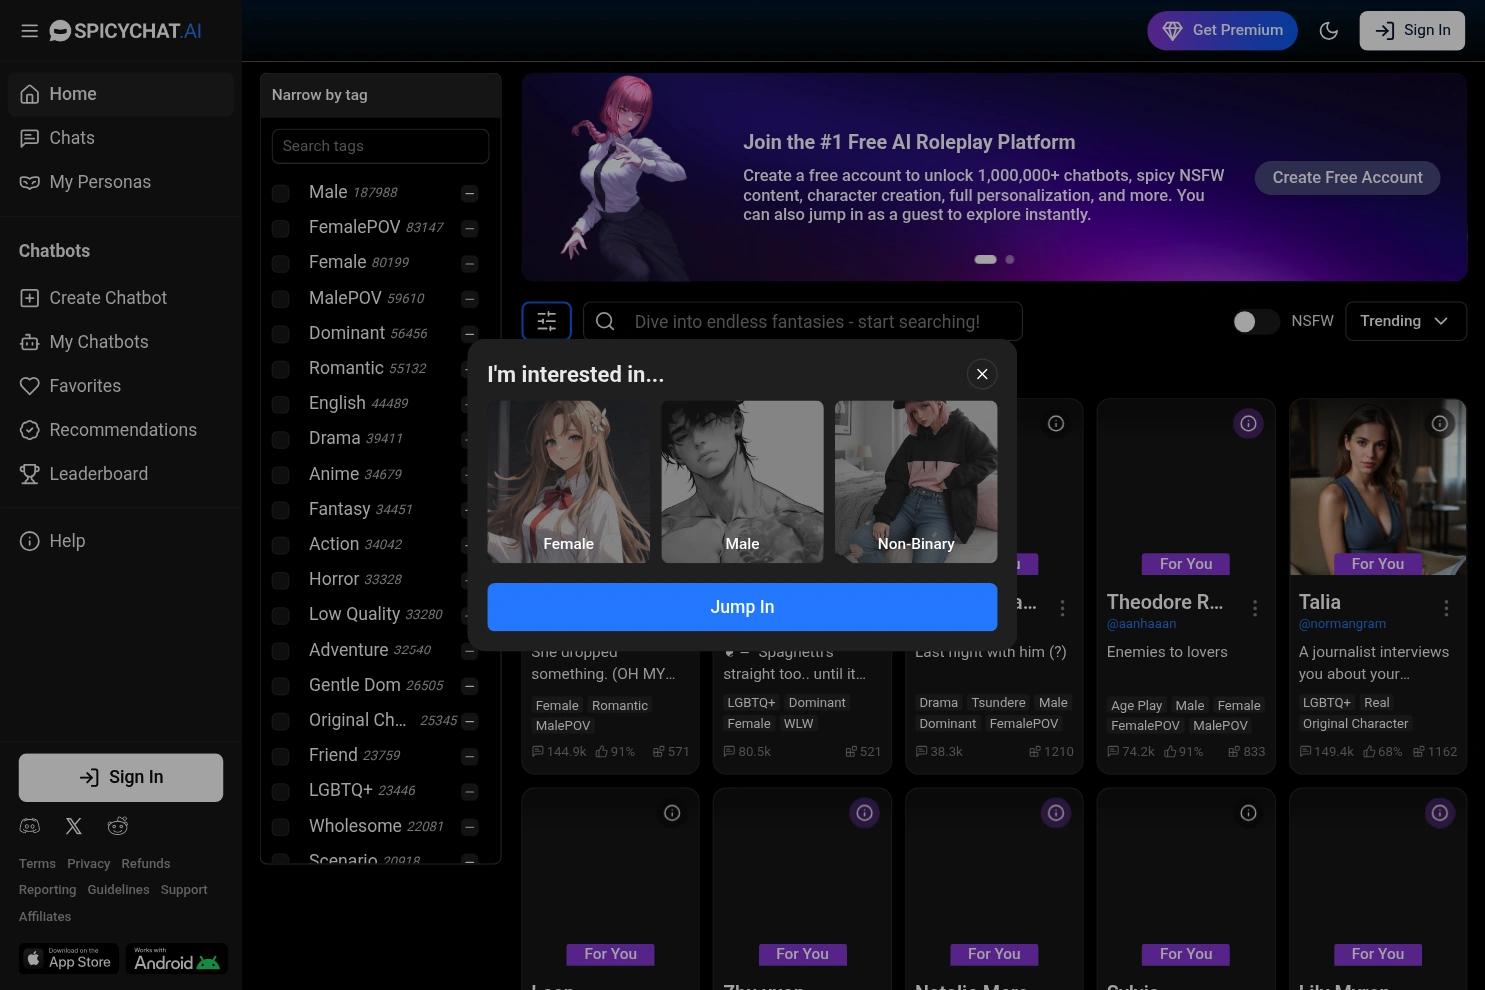Open Talia card three-dot menu
Screen dimensions: 1485x990
pos(1446,608)
